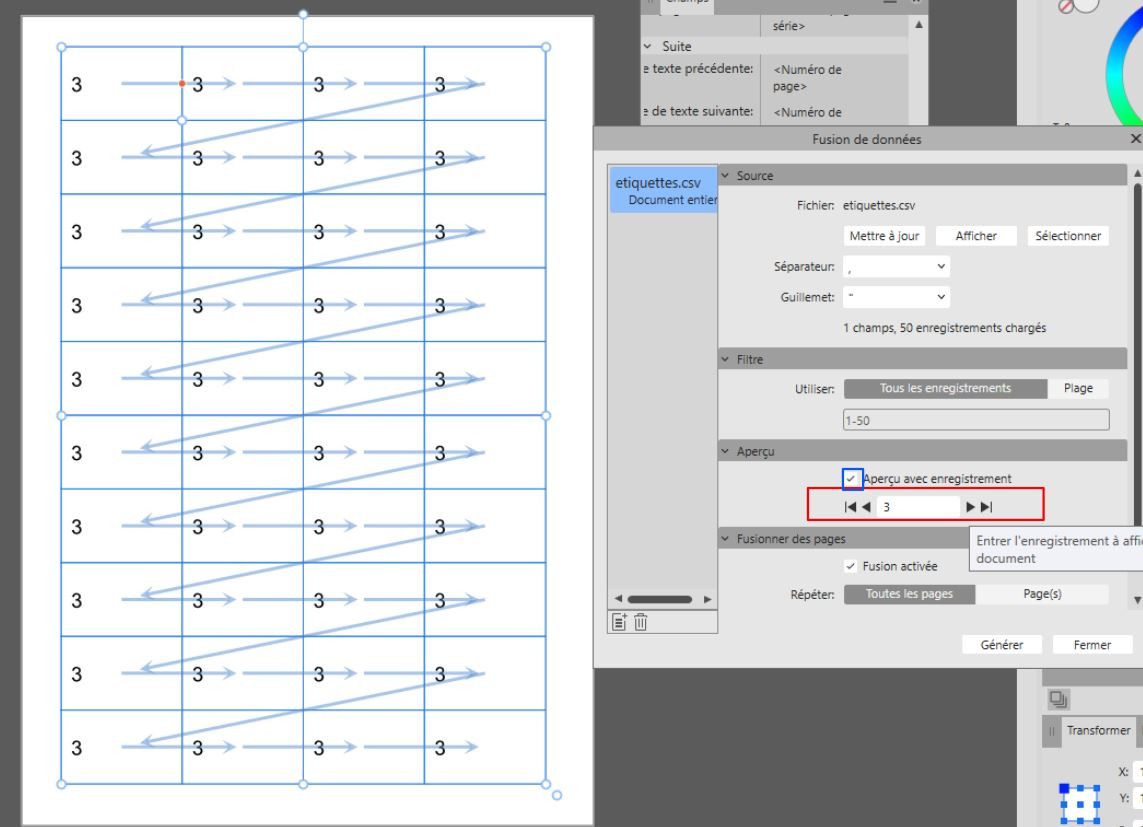Screen dimensions: 1143x827
Task: Jump to last record in preview
Action: 986,507
